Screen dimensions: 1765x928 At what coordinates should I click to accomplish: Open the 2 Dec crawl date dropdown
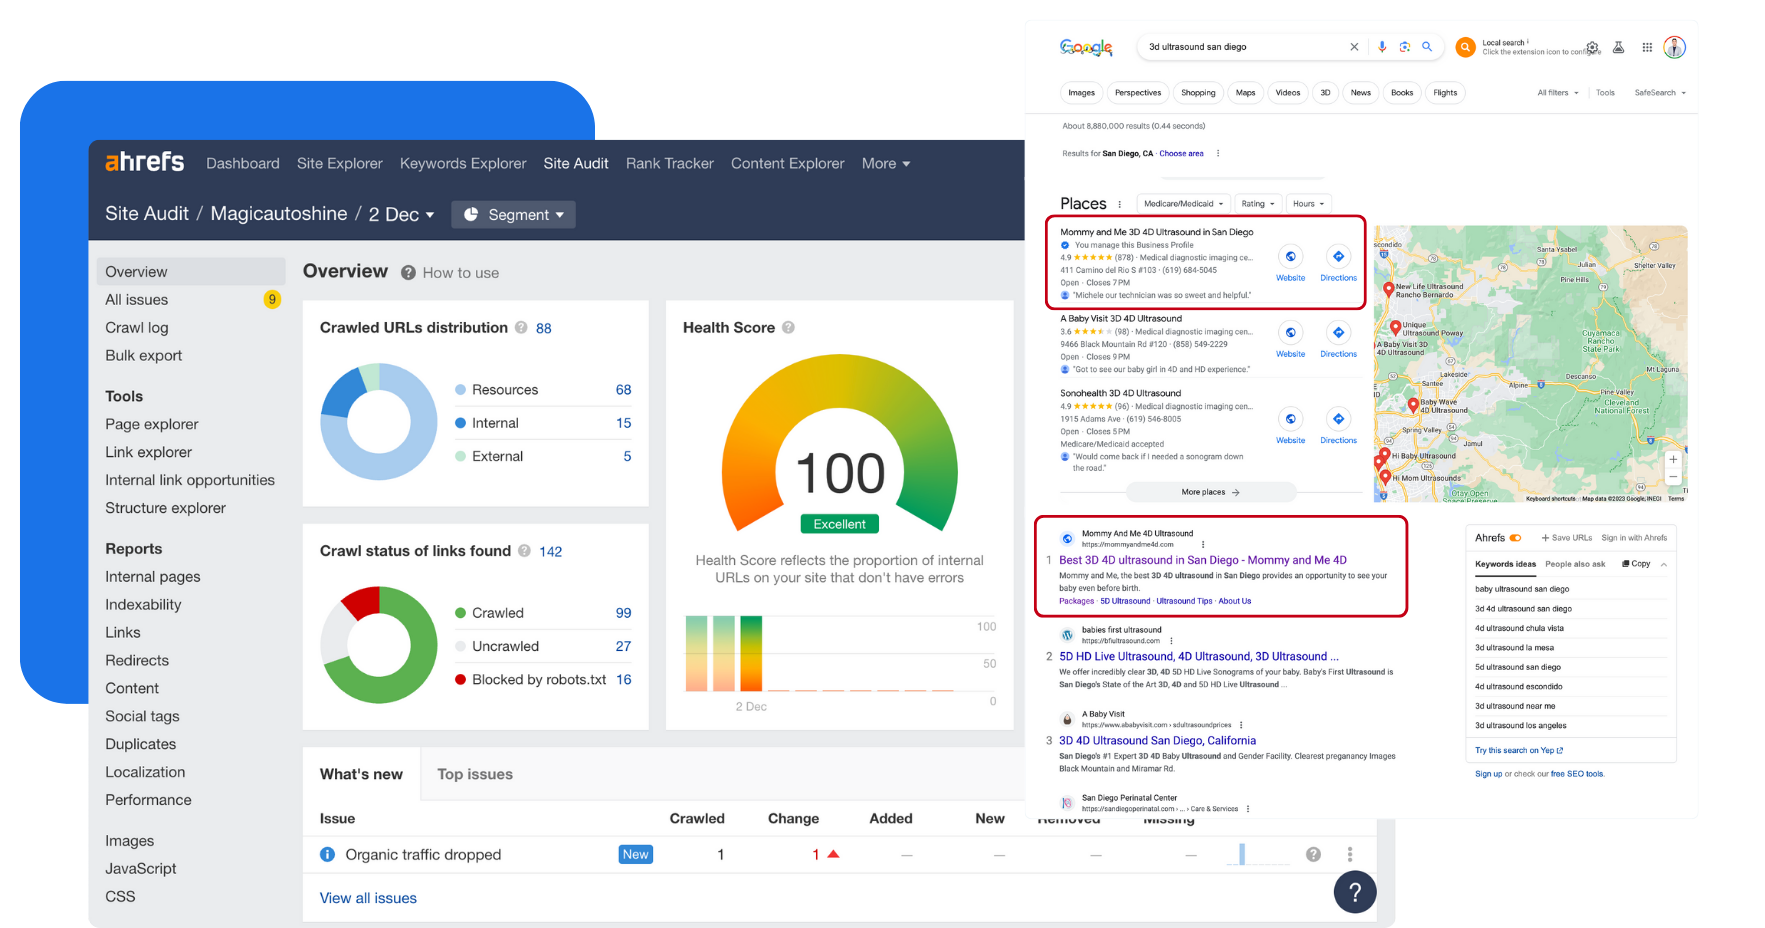(x=401, y=214)
